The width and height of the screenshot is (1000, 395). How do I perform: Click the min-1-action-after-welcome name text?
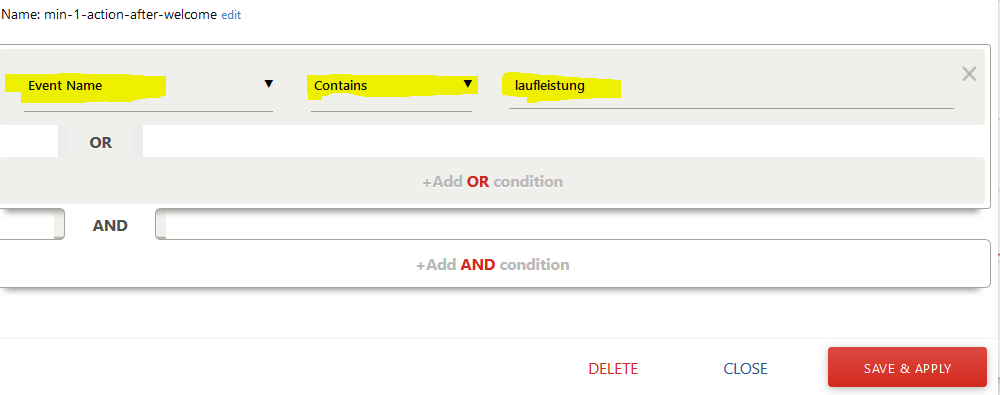(x=130, y=14)
